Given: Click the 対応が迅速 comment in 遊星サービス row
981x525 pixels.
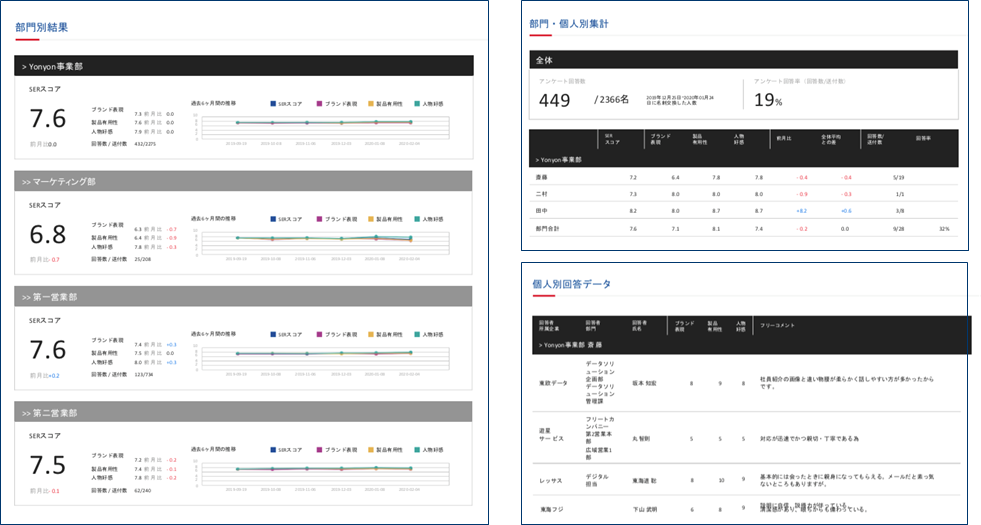Looking at the screenshot, I should coord(809,439).
